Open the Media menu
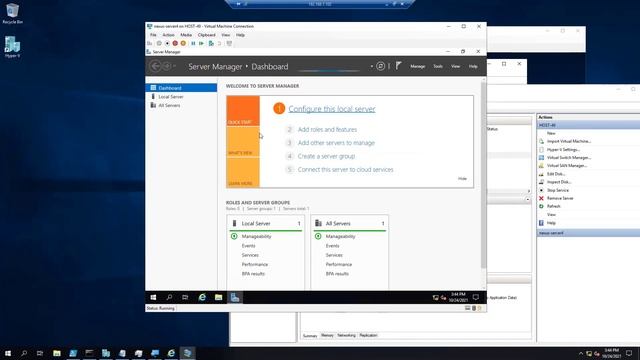The height and width of the screenshot is (360, 640). [x=186, y=35]
